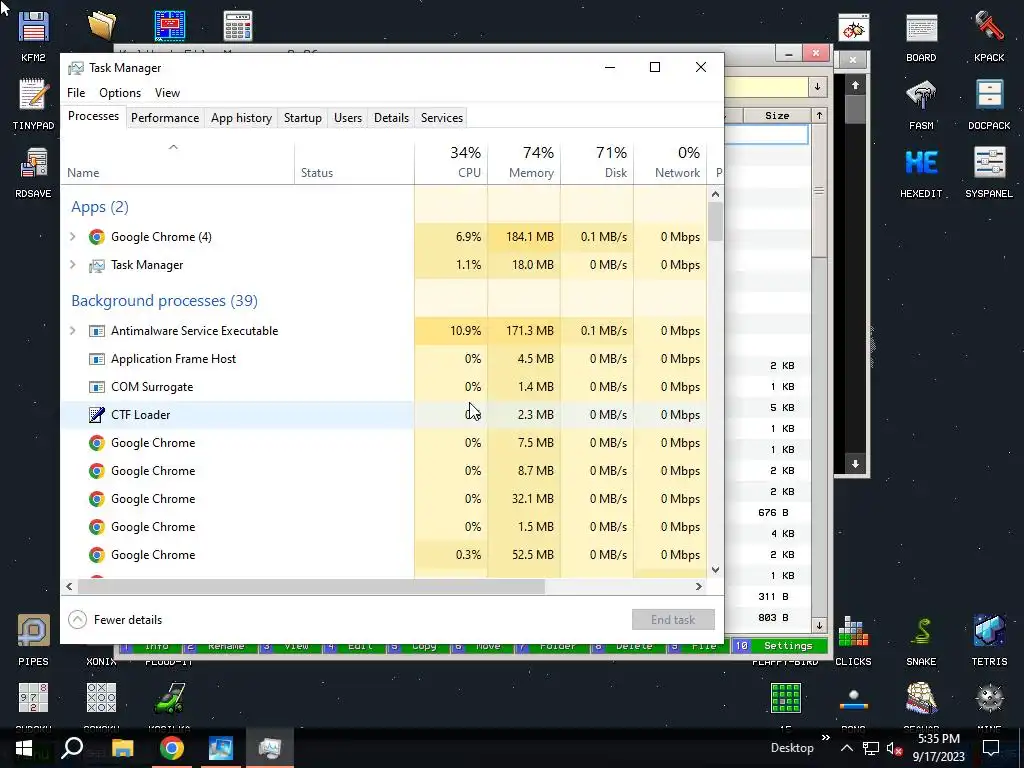The height and width of the screenshot is (768, 1024).
Task: Collapse view with Fewer details
Action: click(115, 619)
